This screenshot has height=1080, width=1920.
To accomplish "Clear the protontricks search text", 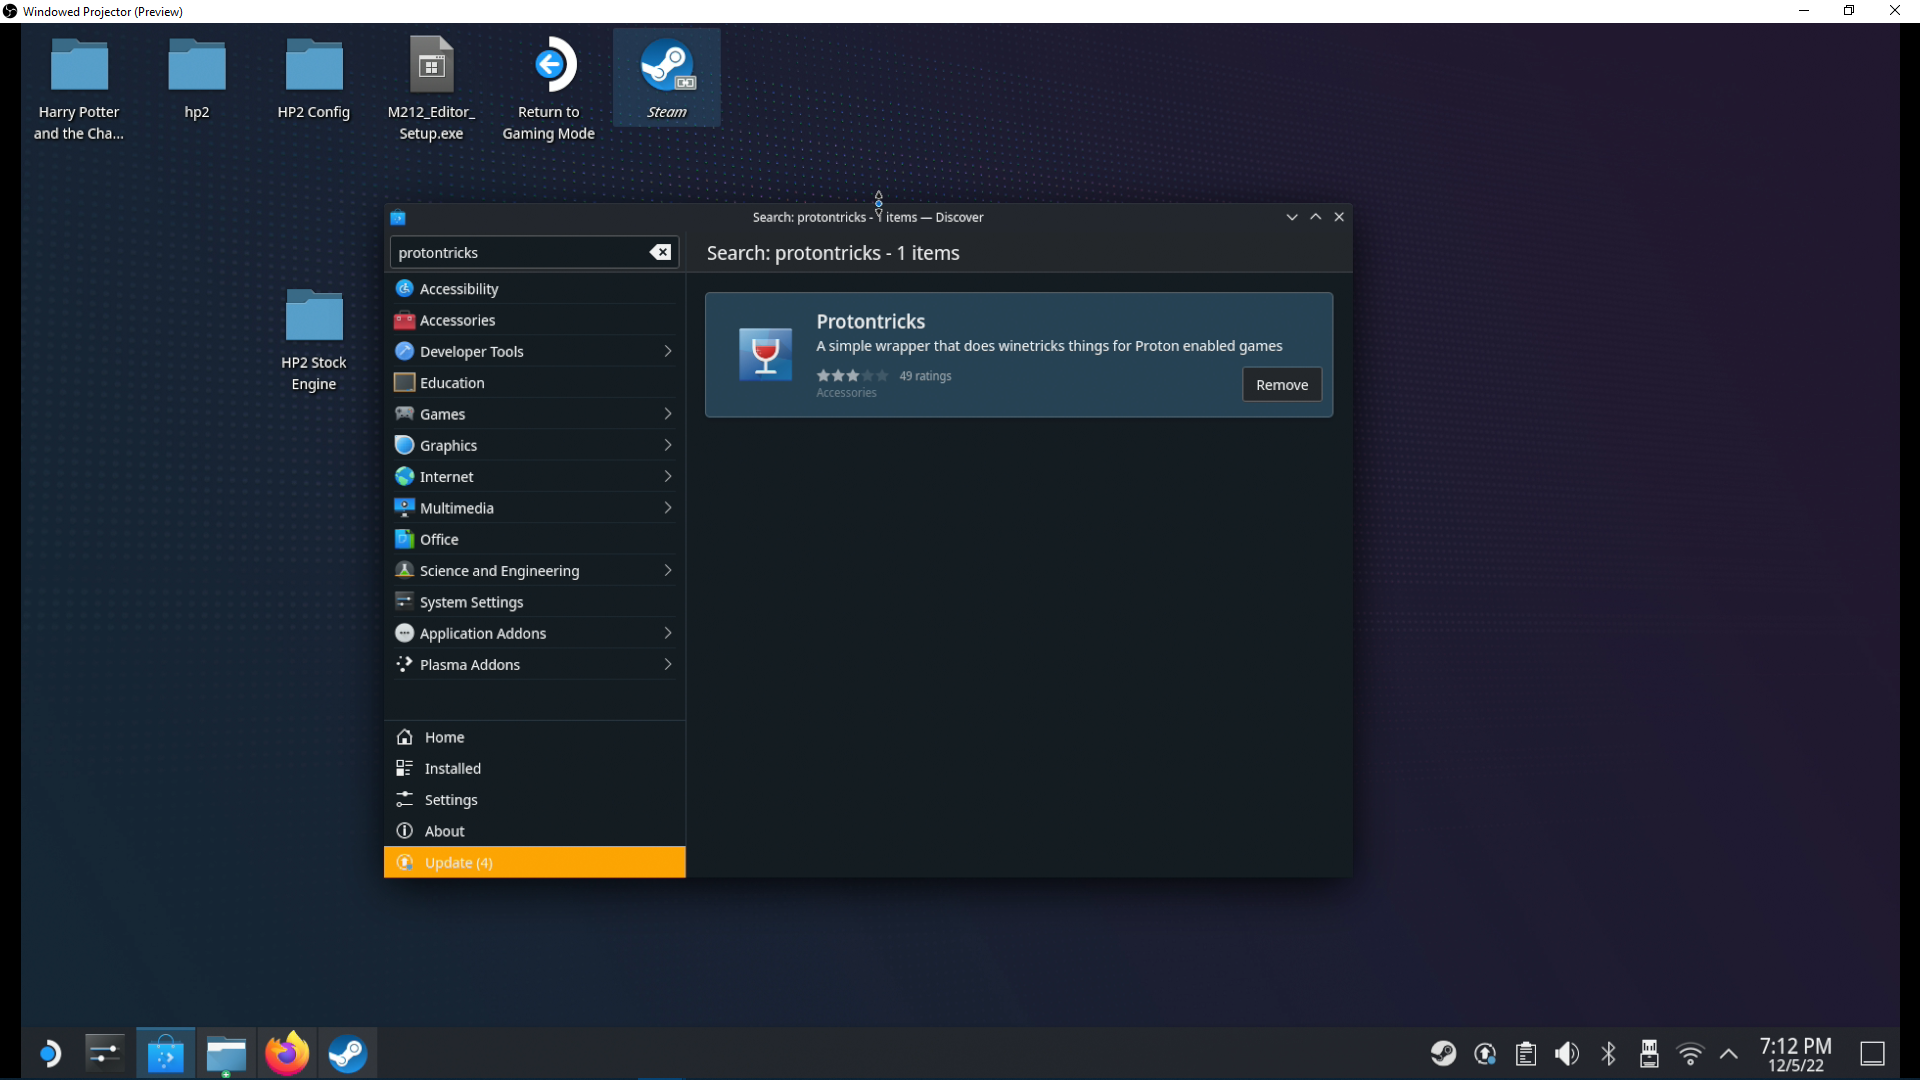I will (x=661, y=252).
